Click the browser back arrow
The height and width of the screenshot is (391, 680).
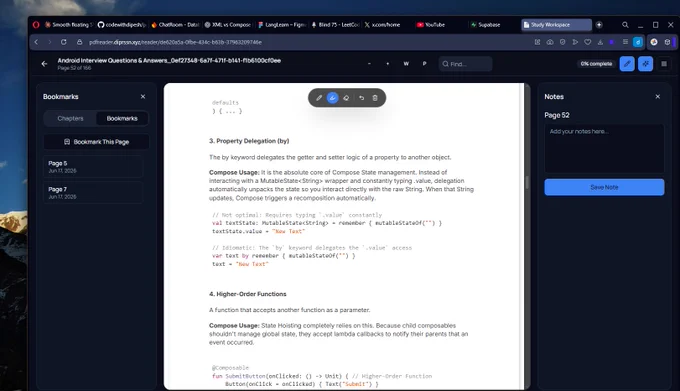pyautogui.click(x=36, y=42)
